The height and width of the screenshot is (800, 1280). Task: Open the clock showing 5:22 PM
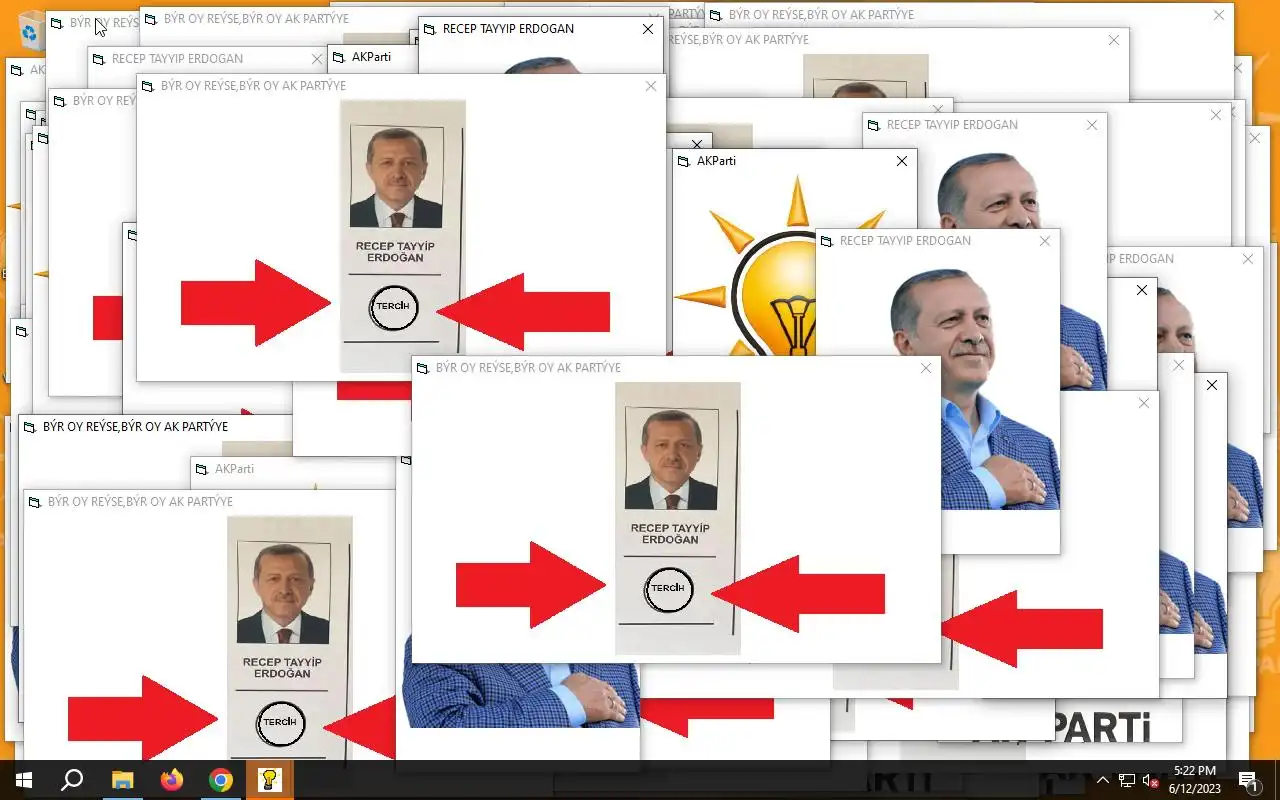(1195, 780)
